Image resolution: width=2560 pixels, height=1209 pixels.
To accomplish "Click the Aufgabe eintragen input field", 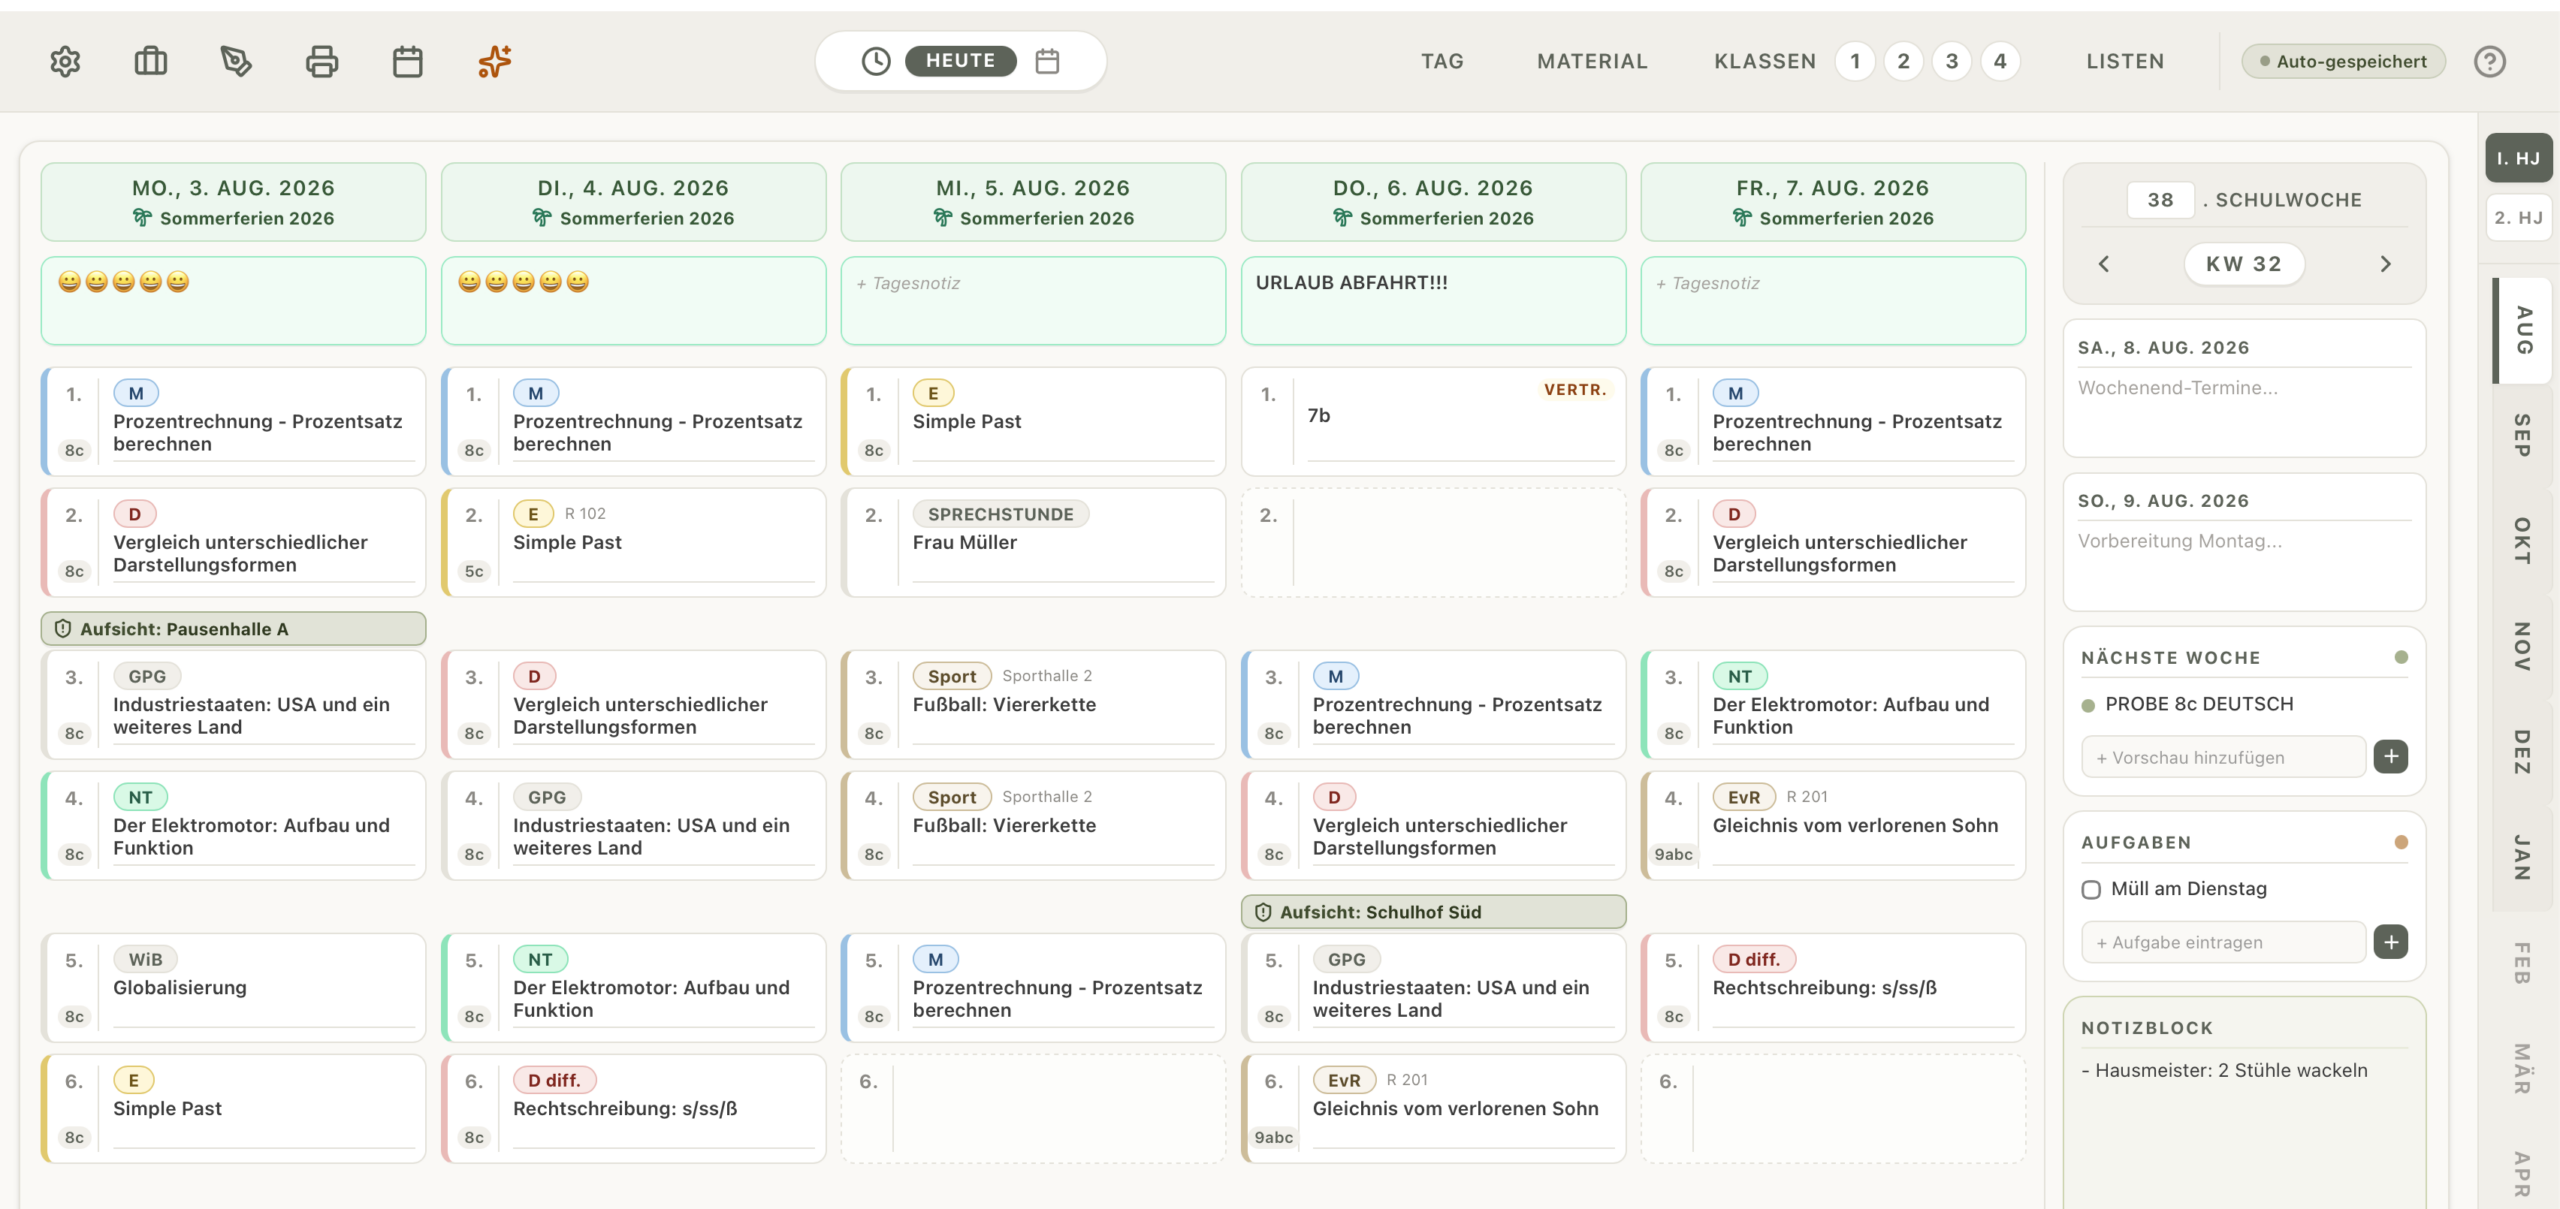I will [2224, 942].
